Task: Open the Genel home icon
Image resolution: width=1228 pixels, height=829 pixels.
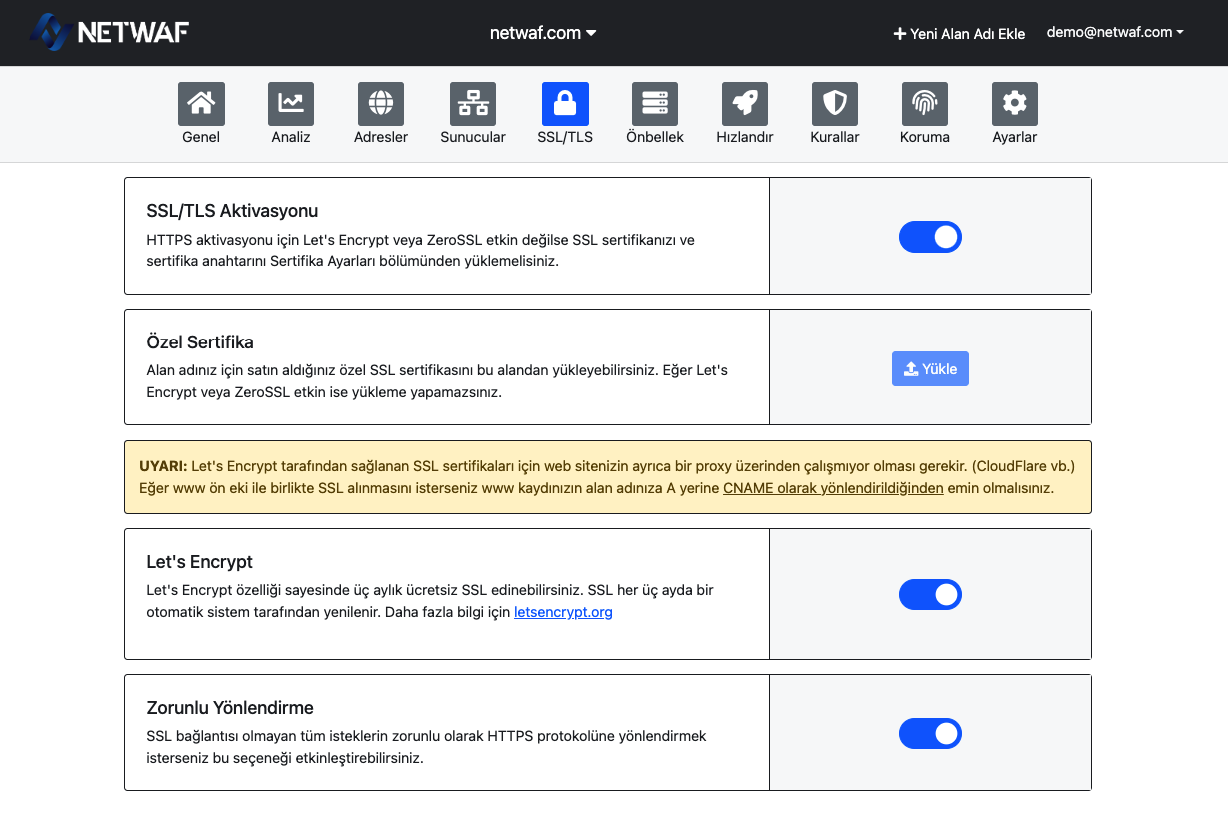Action: tap(201, 104)
